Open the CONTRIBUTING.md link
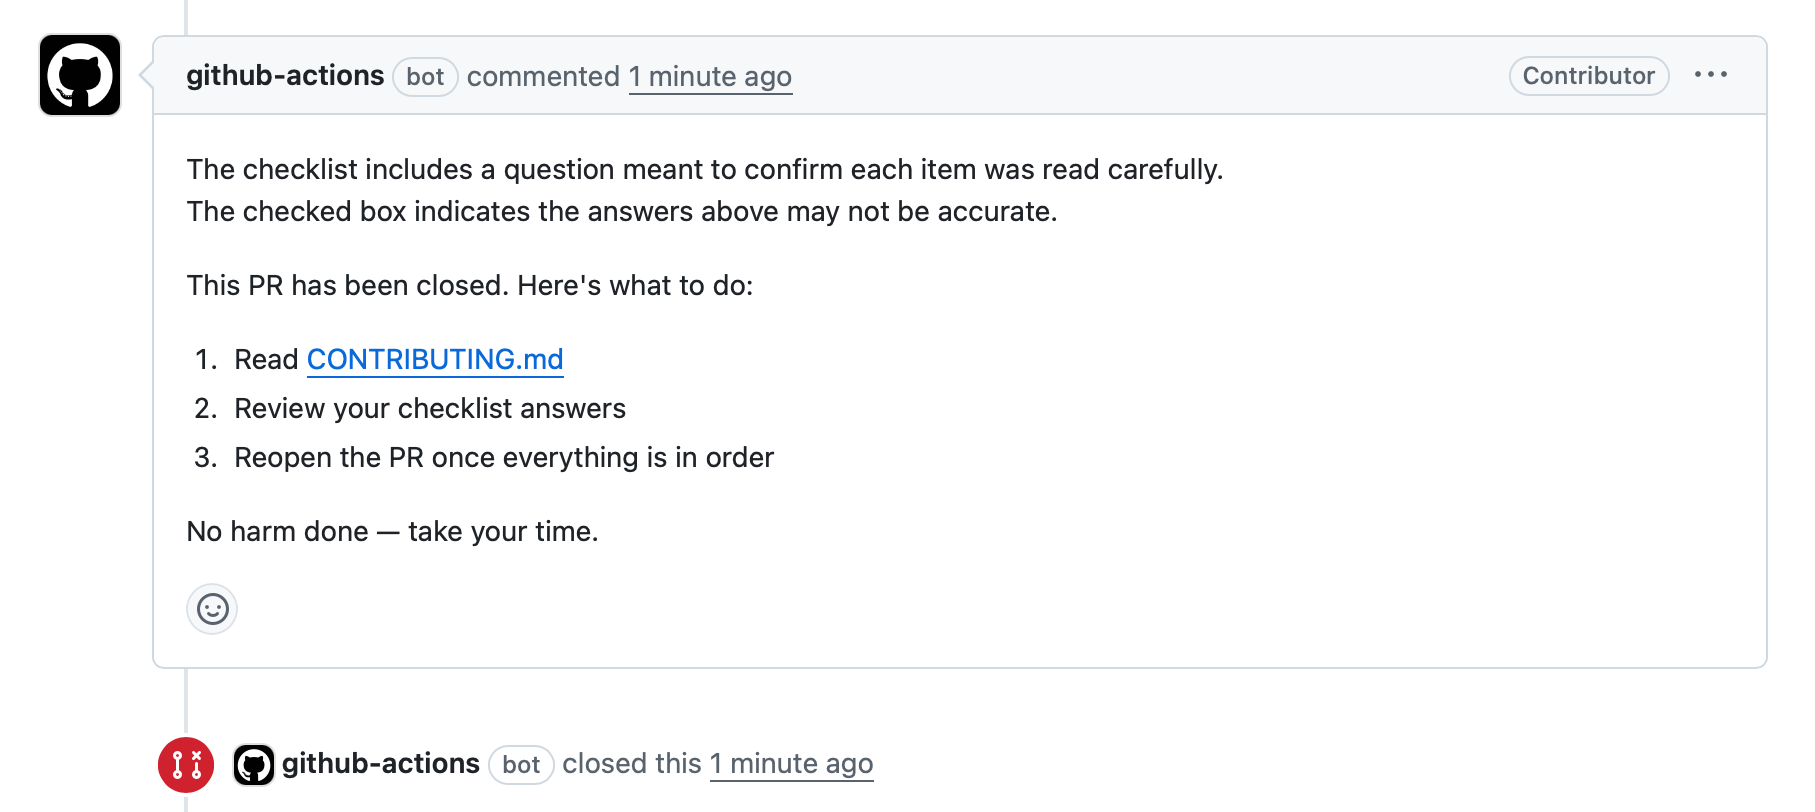The height and width of the screenshot is (812, 1815). tap(435, 360)
